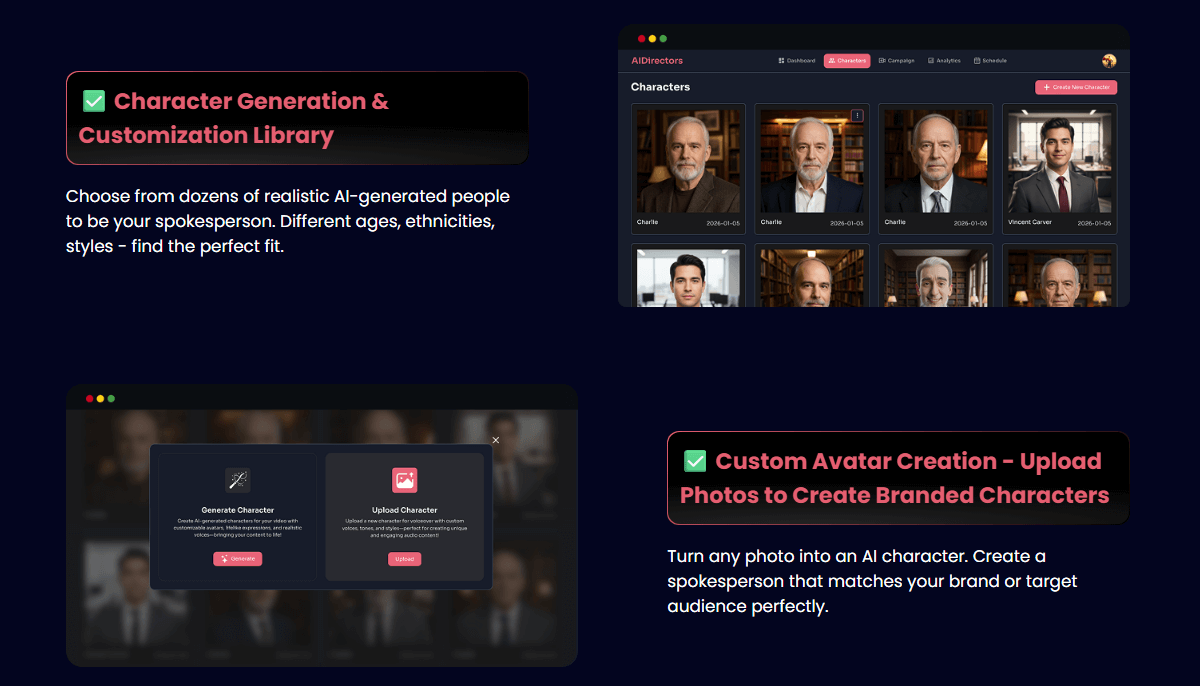Image resolution: width=1200 pixels, height=686 pixels.
Task: Open the Analytics tab
Action: click(x=944, y=61)
